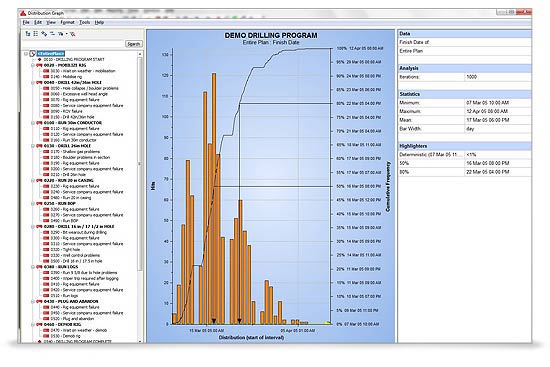Open the Format menu
Image resolution: width=550 pixels, height=367 pixels.
[x=67, y=22]
